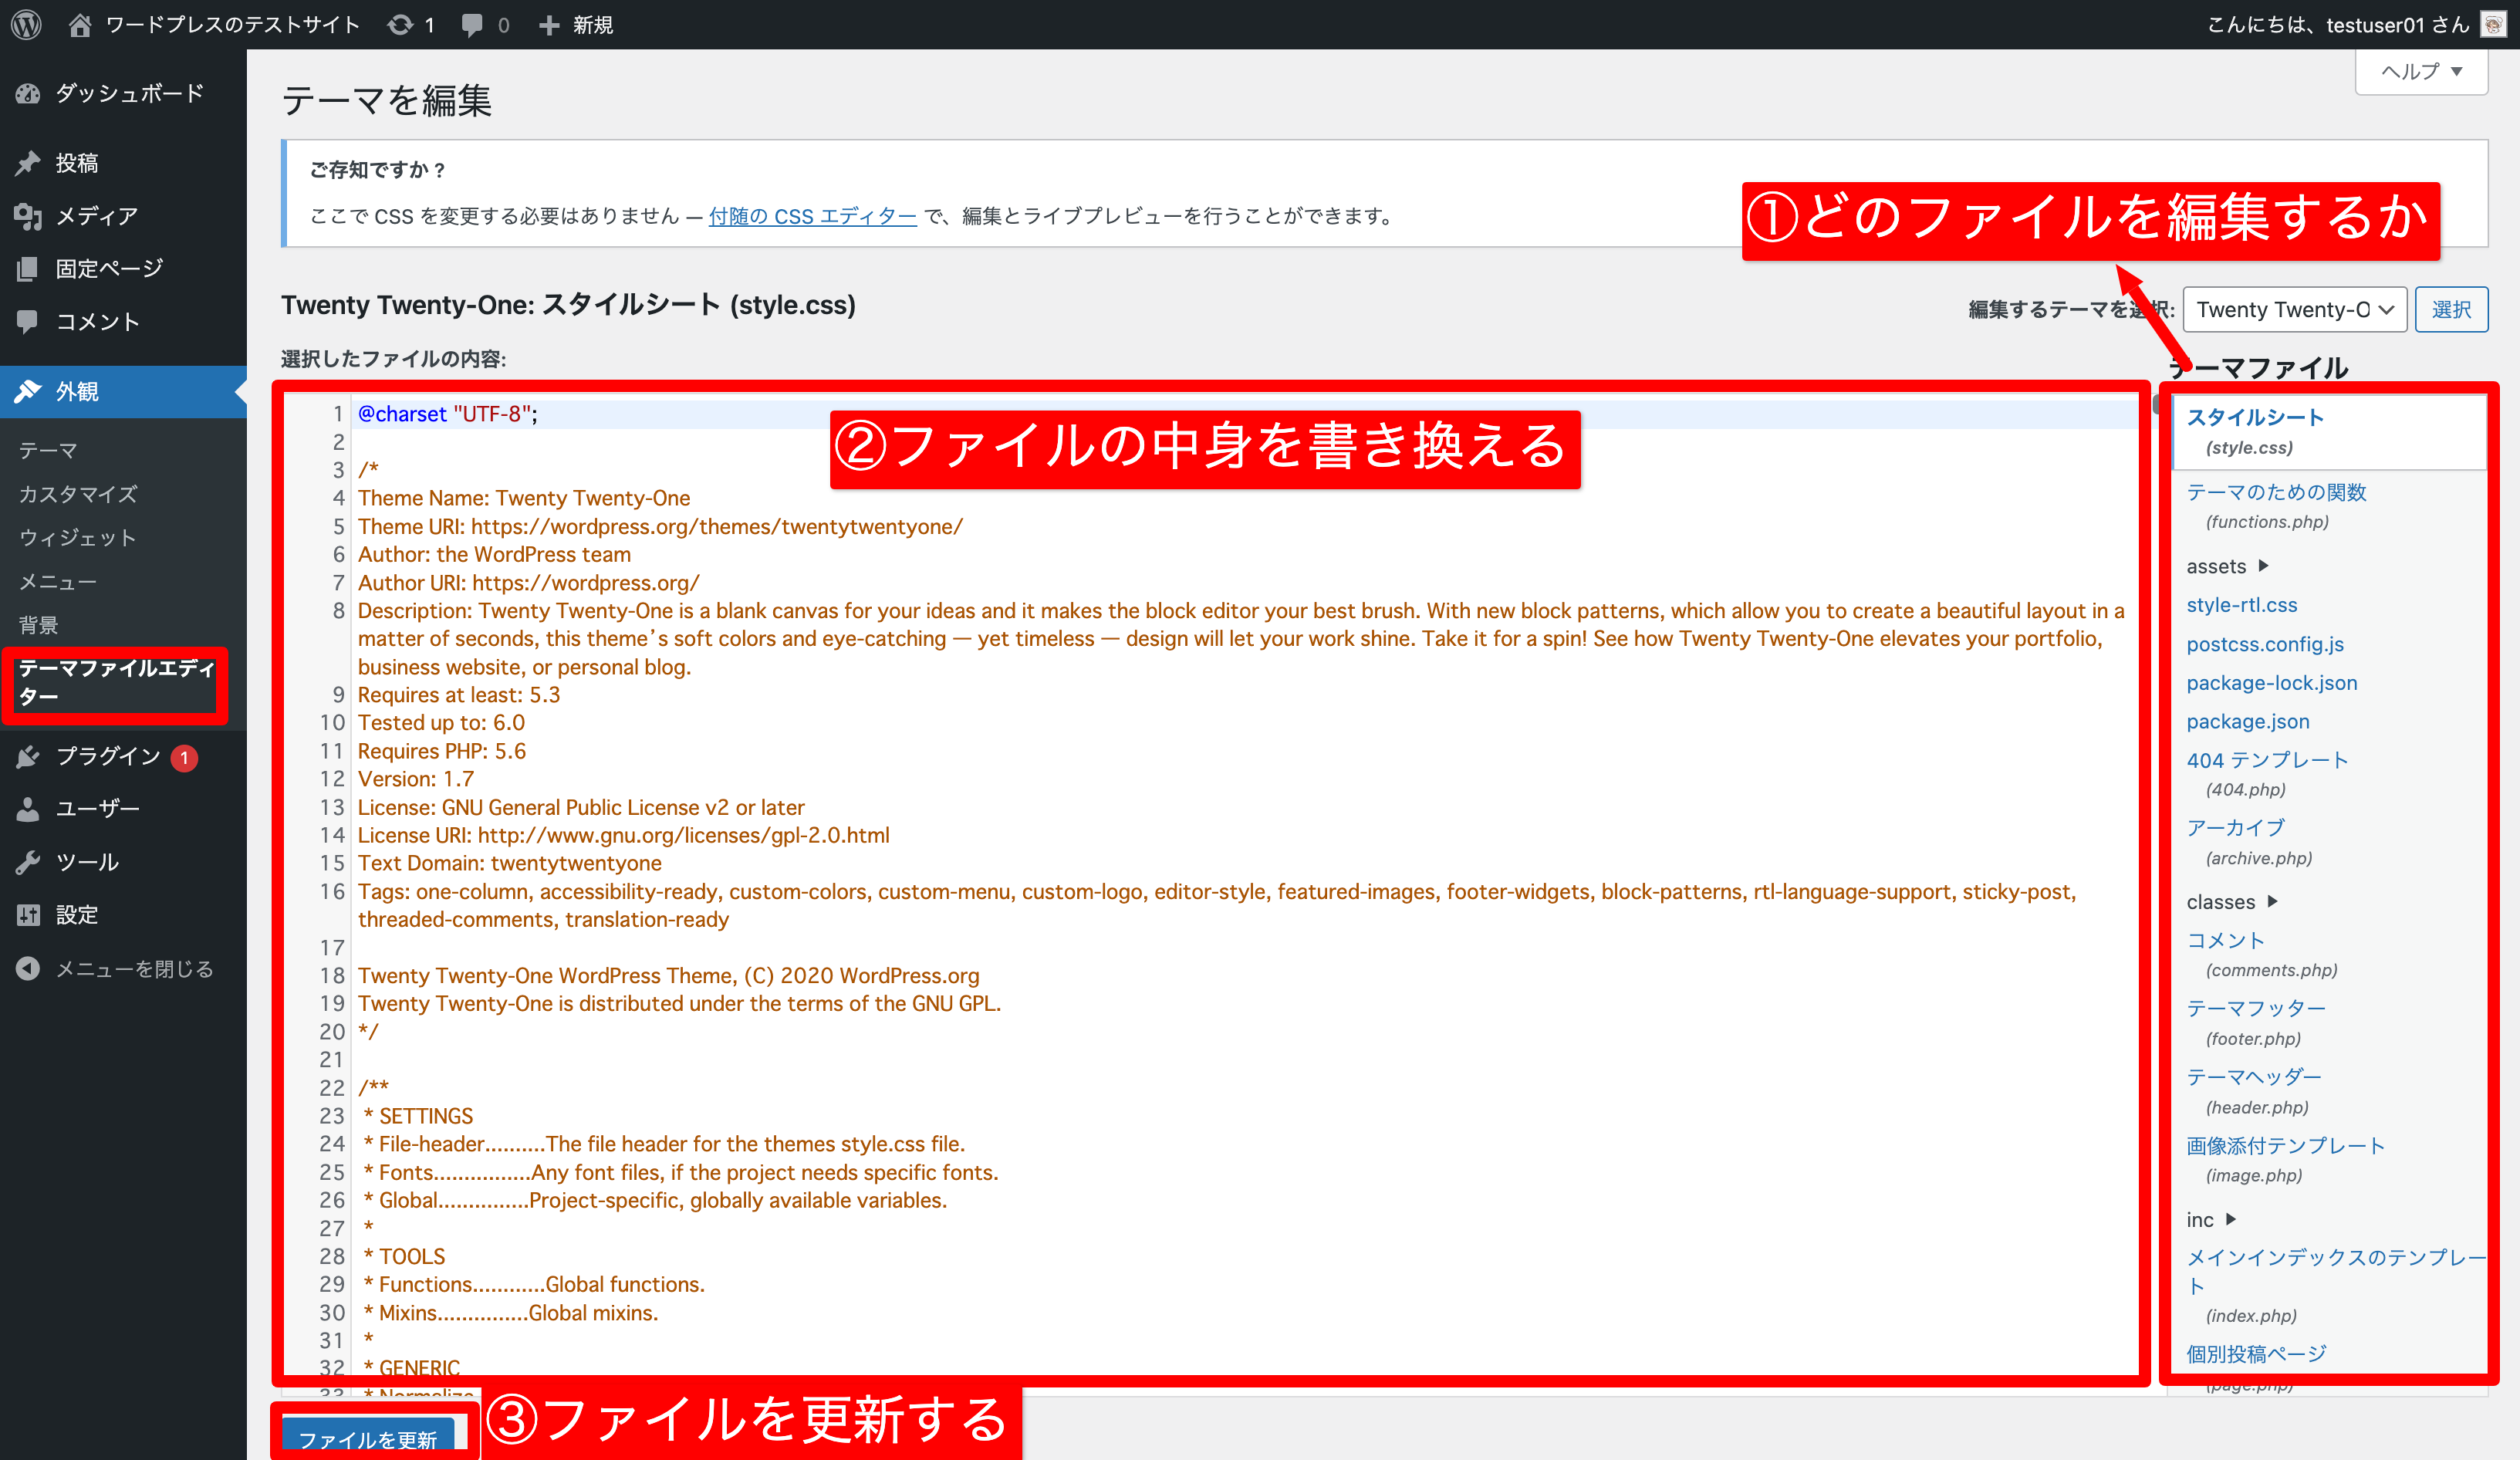The width and height of the screenshot is (2520, 1460).
Task: Click the plus icon for 新規
Action: 549,25
